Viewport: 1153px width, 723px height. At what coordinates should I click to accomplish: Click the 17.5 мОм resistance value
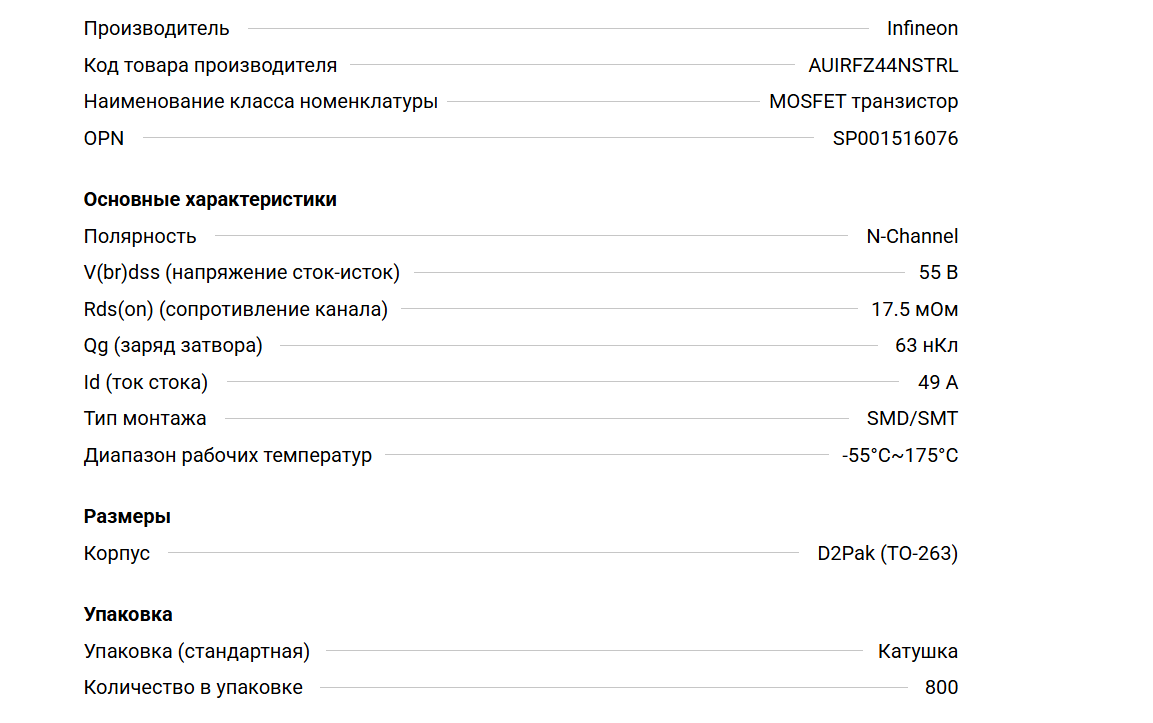click(x=914, y=310)
